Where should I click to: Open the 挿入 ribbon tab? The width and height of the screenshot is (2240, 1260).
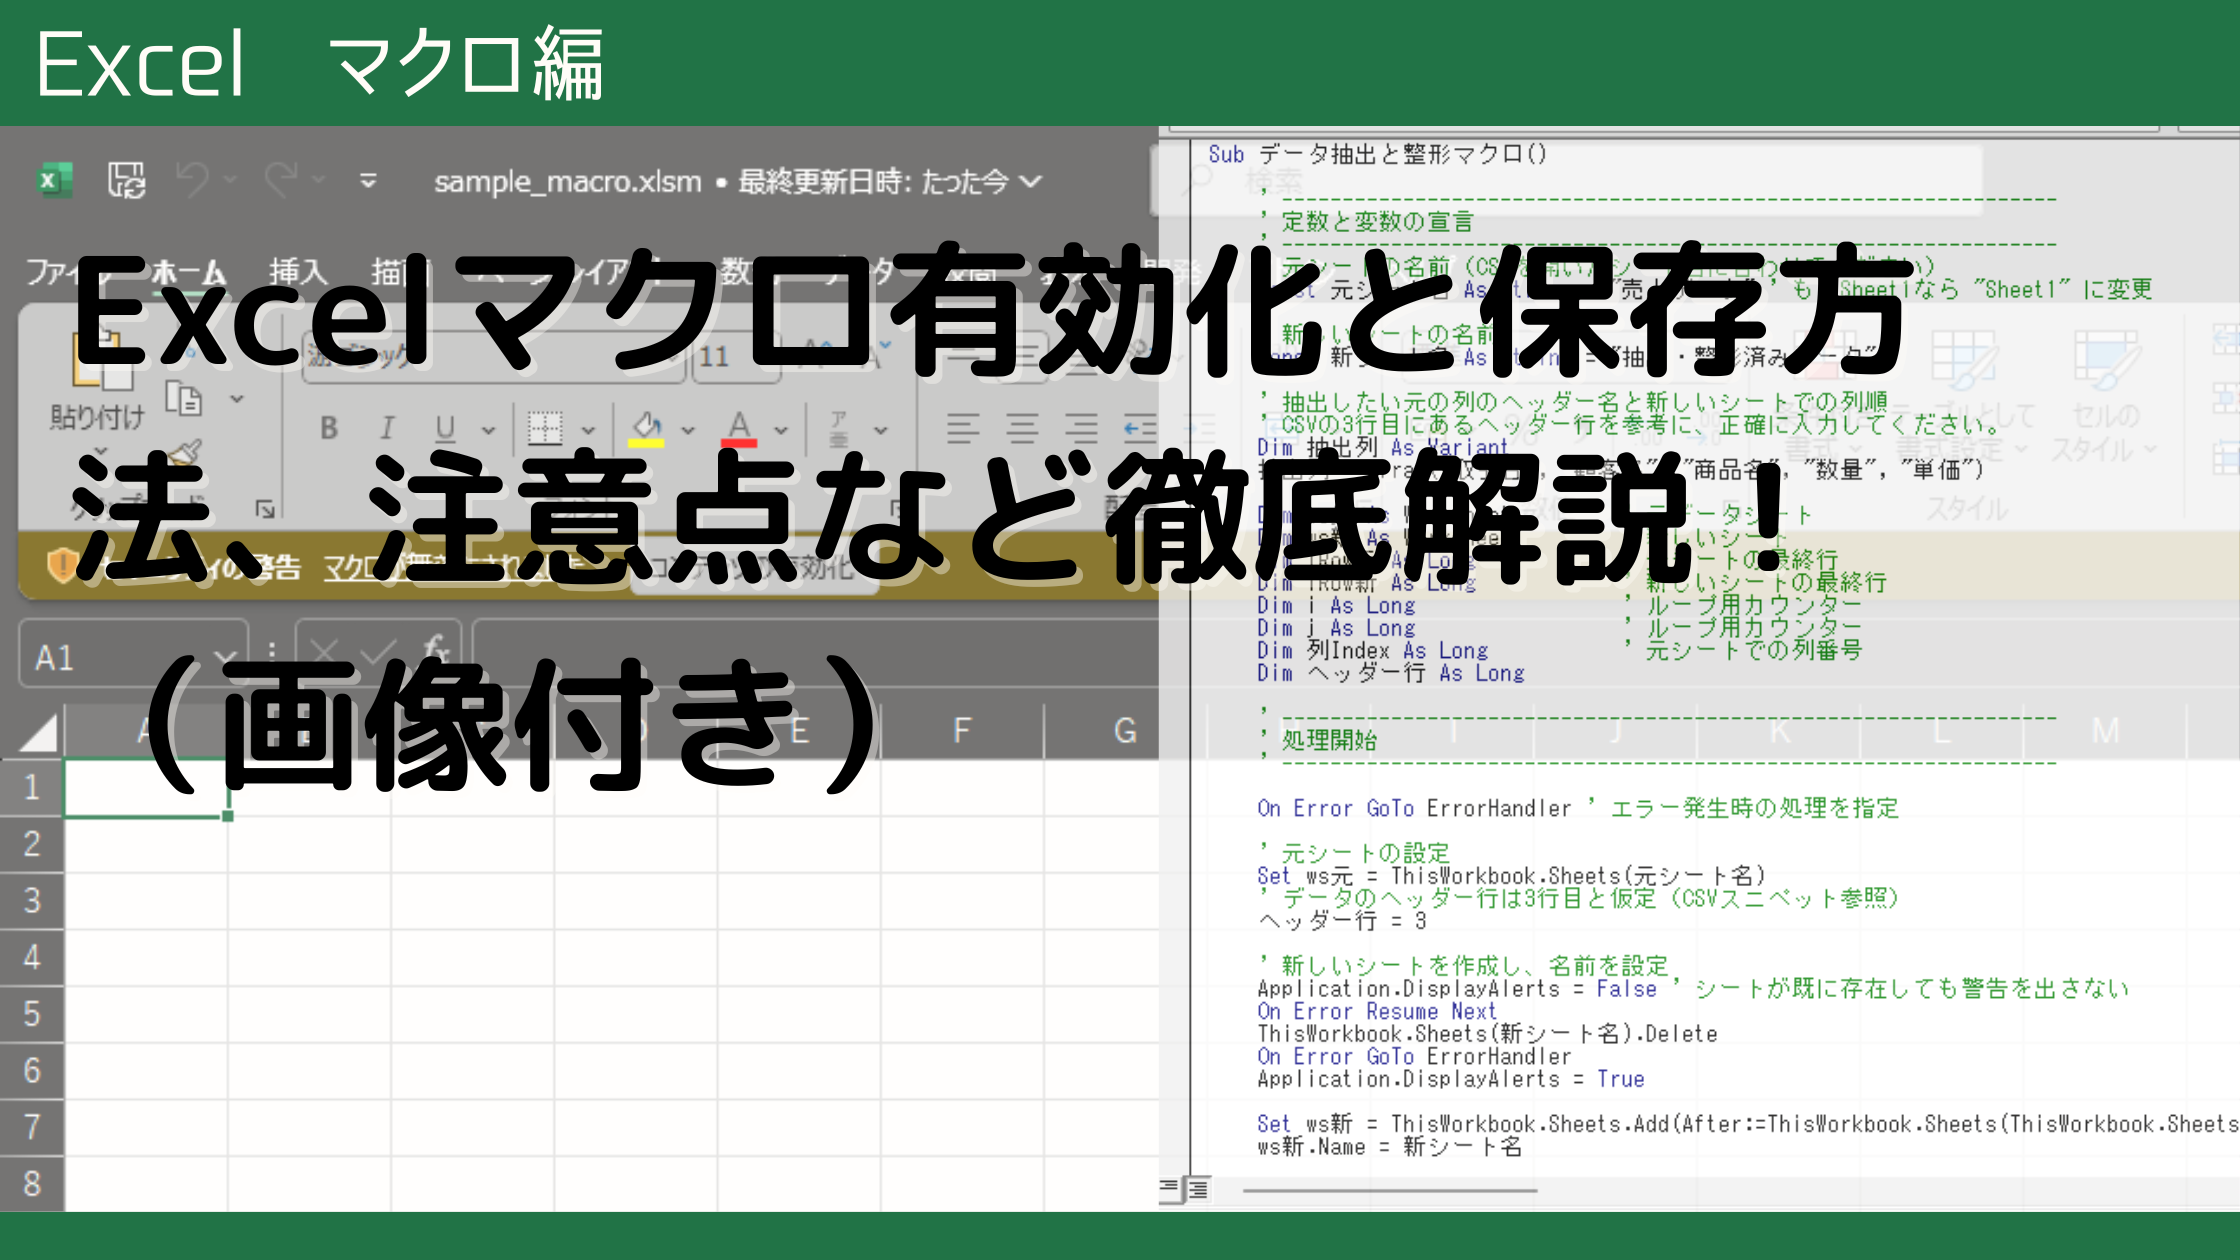(x=297, y=271)
